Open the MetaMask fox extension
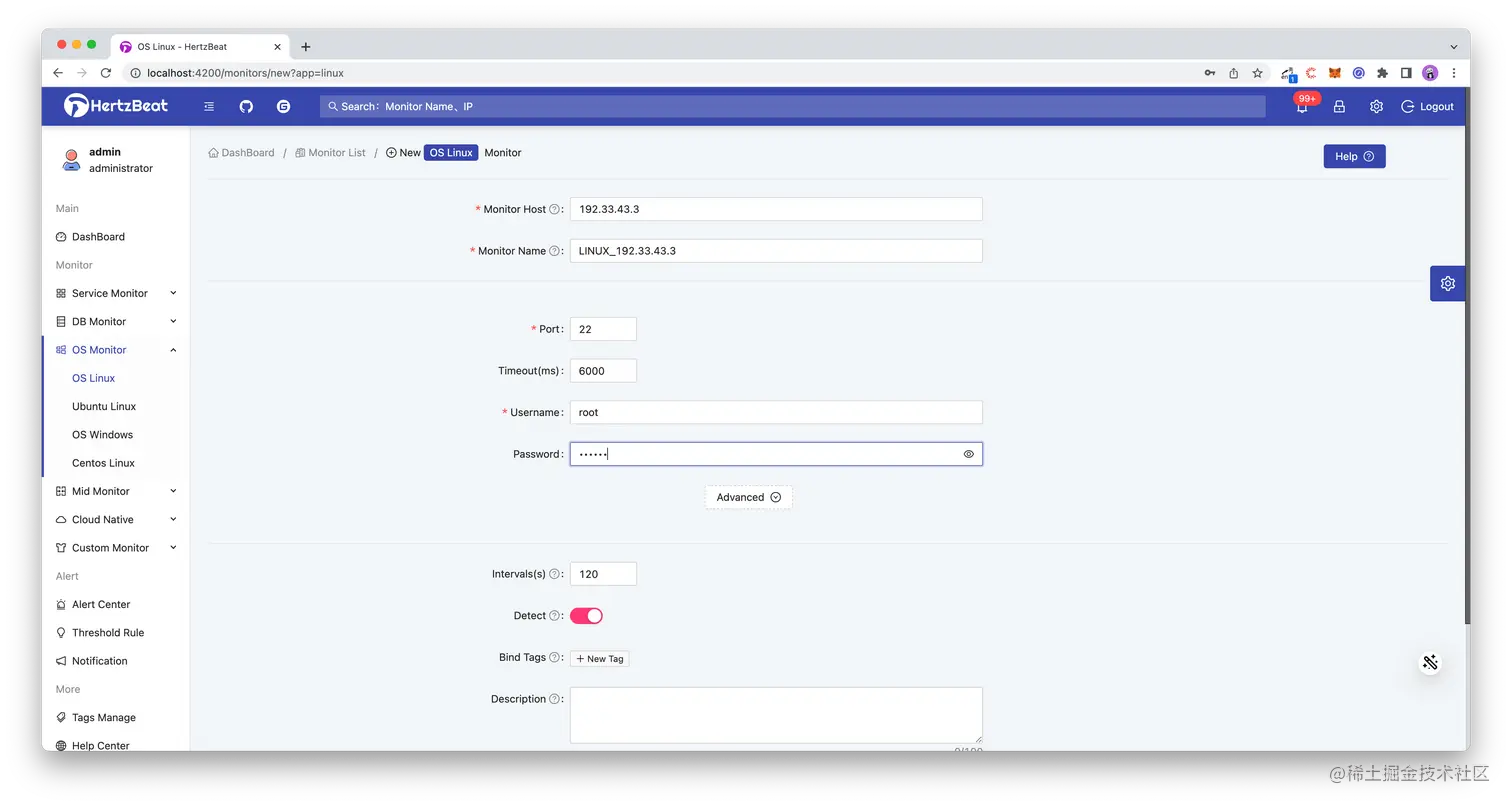The image size is (1512, 806). (x=1334, y=73)
